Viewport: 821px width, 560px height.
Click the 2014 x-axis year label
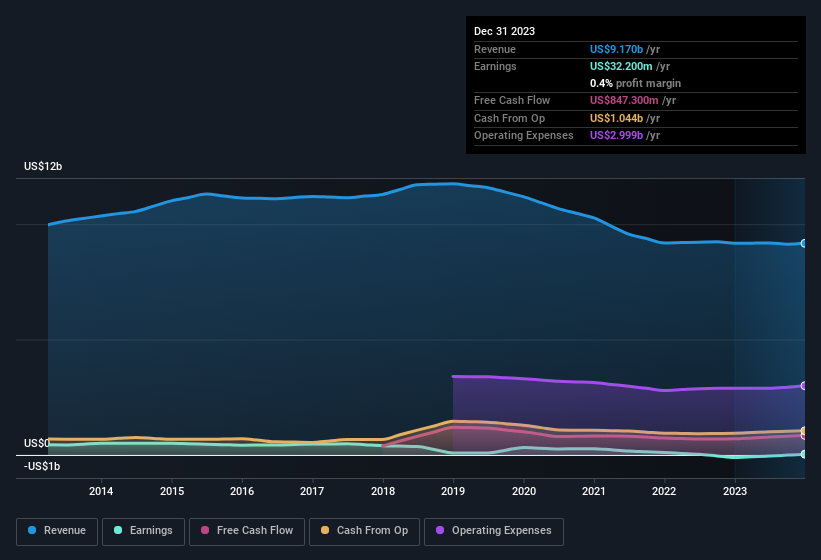101,491
